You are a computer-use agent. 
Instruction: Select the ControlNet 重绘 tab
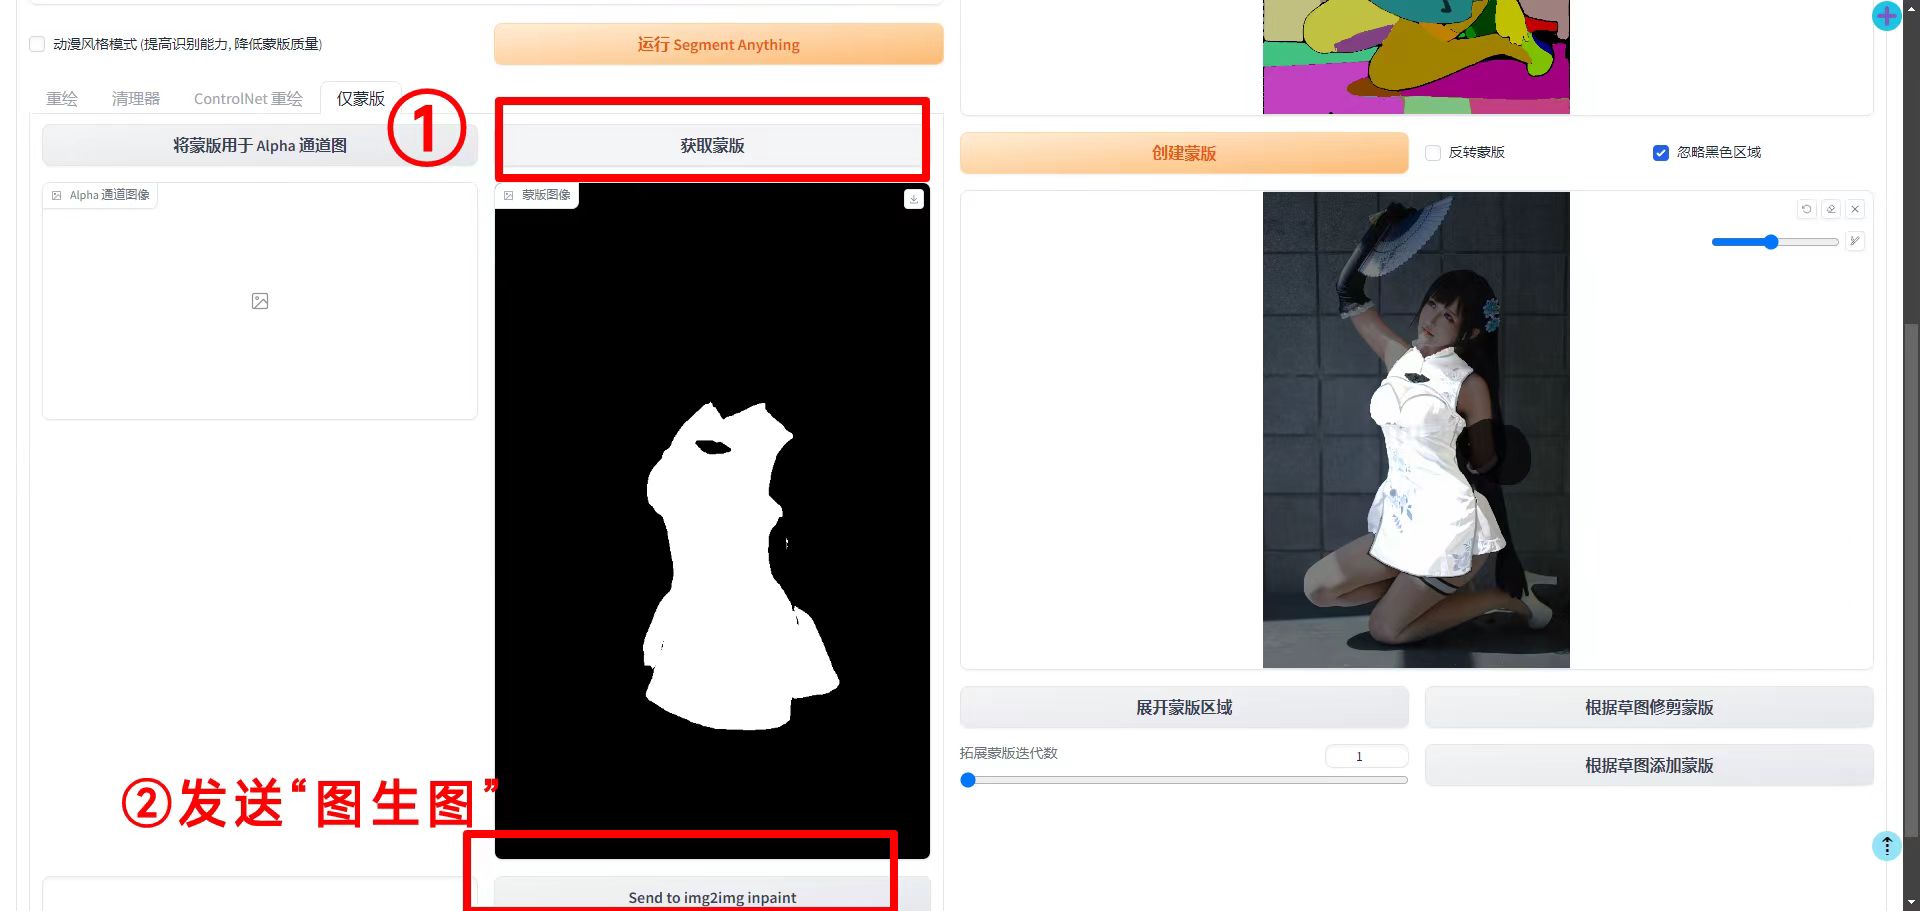(x=248, y=99)
